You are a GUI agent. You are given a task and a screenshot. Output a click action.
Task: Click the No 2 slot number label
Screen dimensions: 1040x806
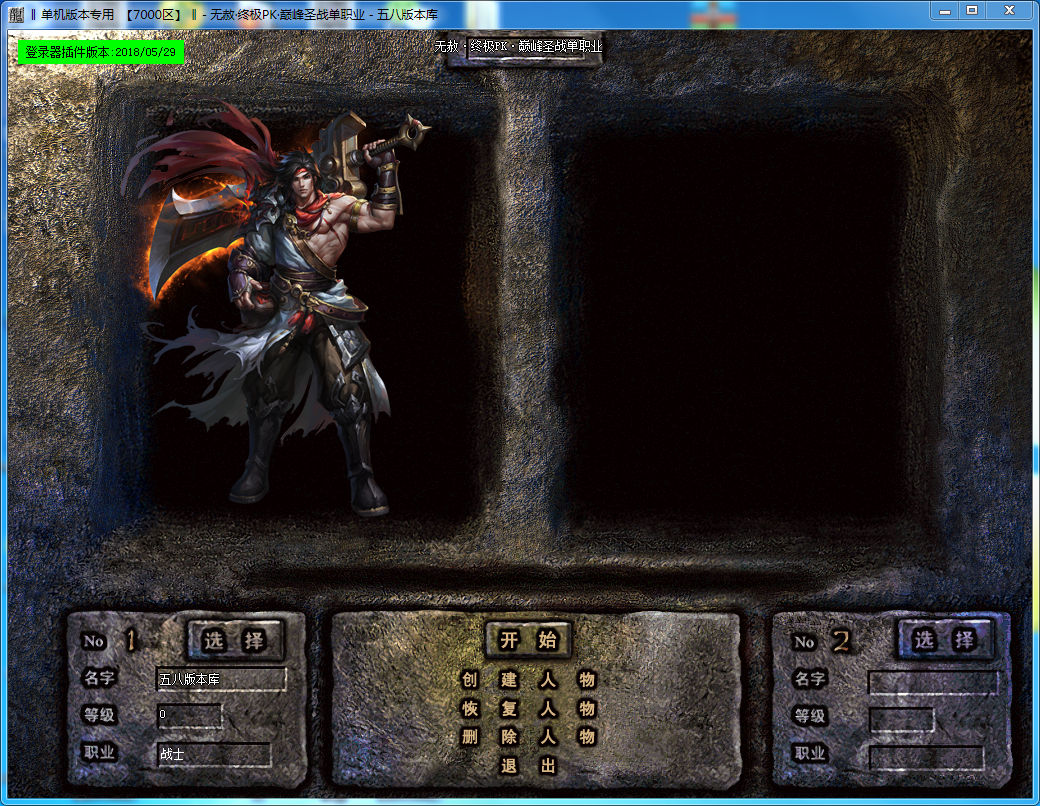821,641
